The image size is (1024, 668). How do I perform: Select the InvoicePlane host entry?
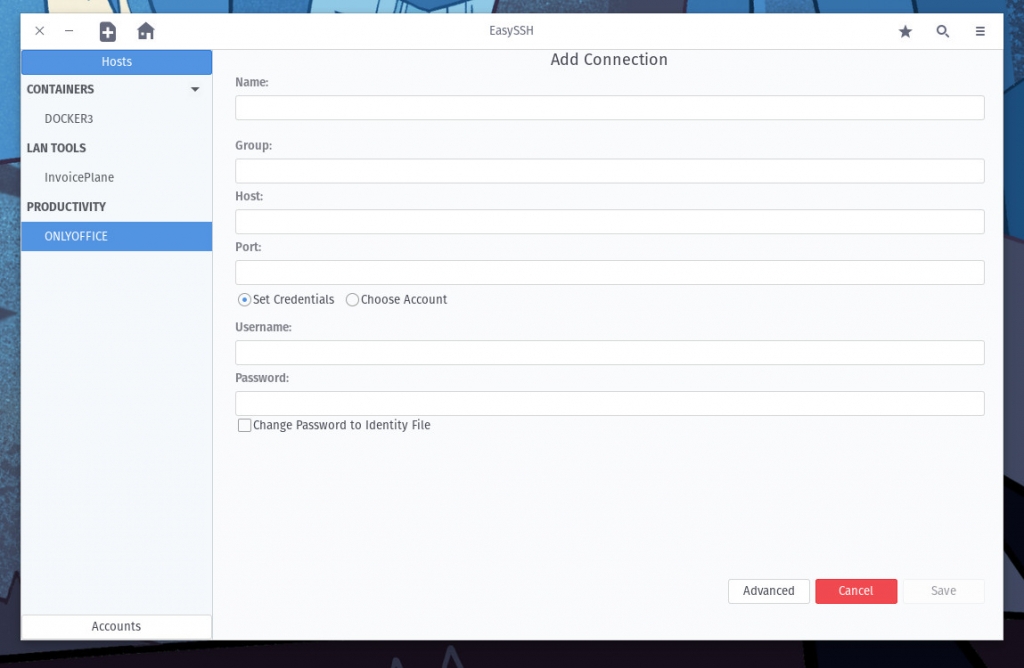78,177
